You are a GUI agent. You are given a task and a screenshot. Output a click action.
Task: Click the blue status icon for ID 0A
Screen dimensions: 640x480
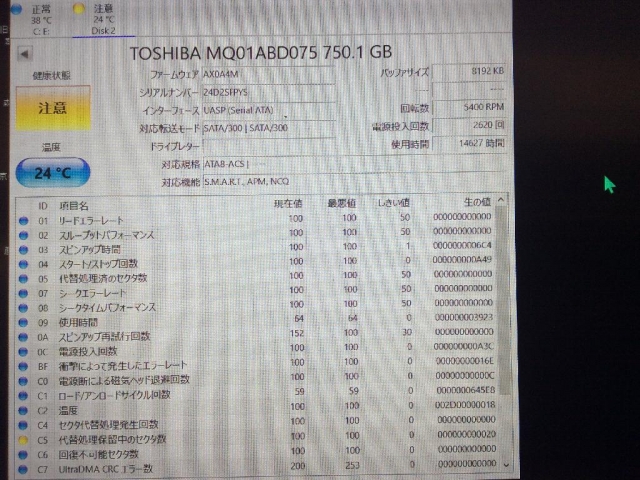[24, 337]
